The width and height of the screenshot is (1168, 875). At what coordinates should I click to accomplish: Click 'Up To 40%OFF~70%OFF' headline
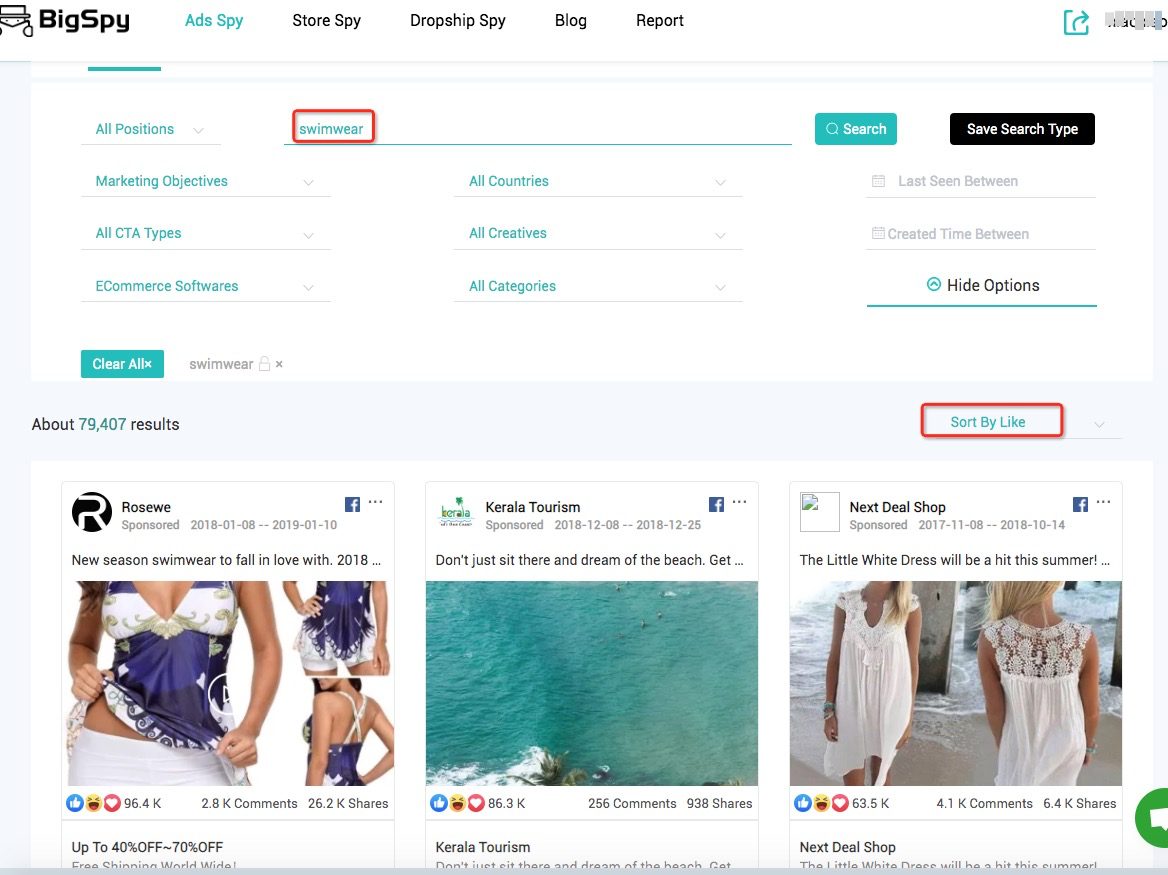coord(147,847)
